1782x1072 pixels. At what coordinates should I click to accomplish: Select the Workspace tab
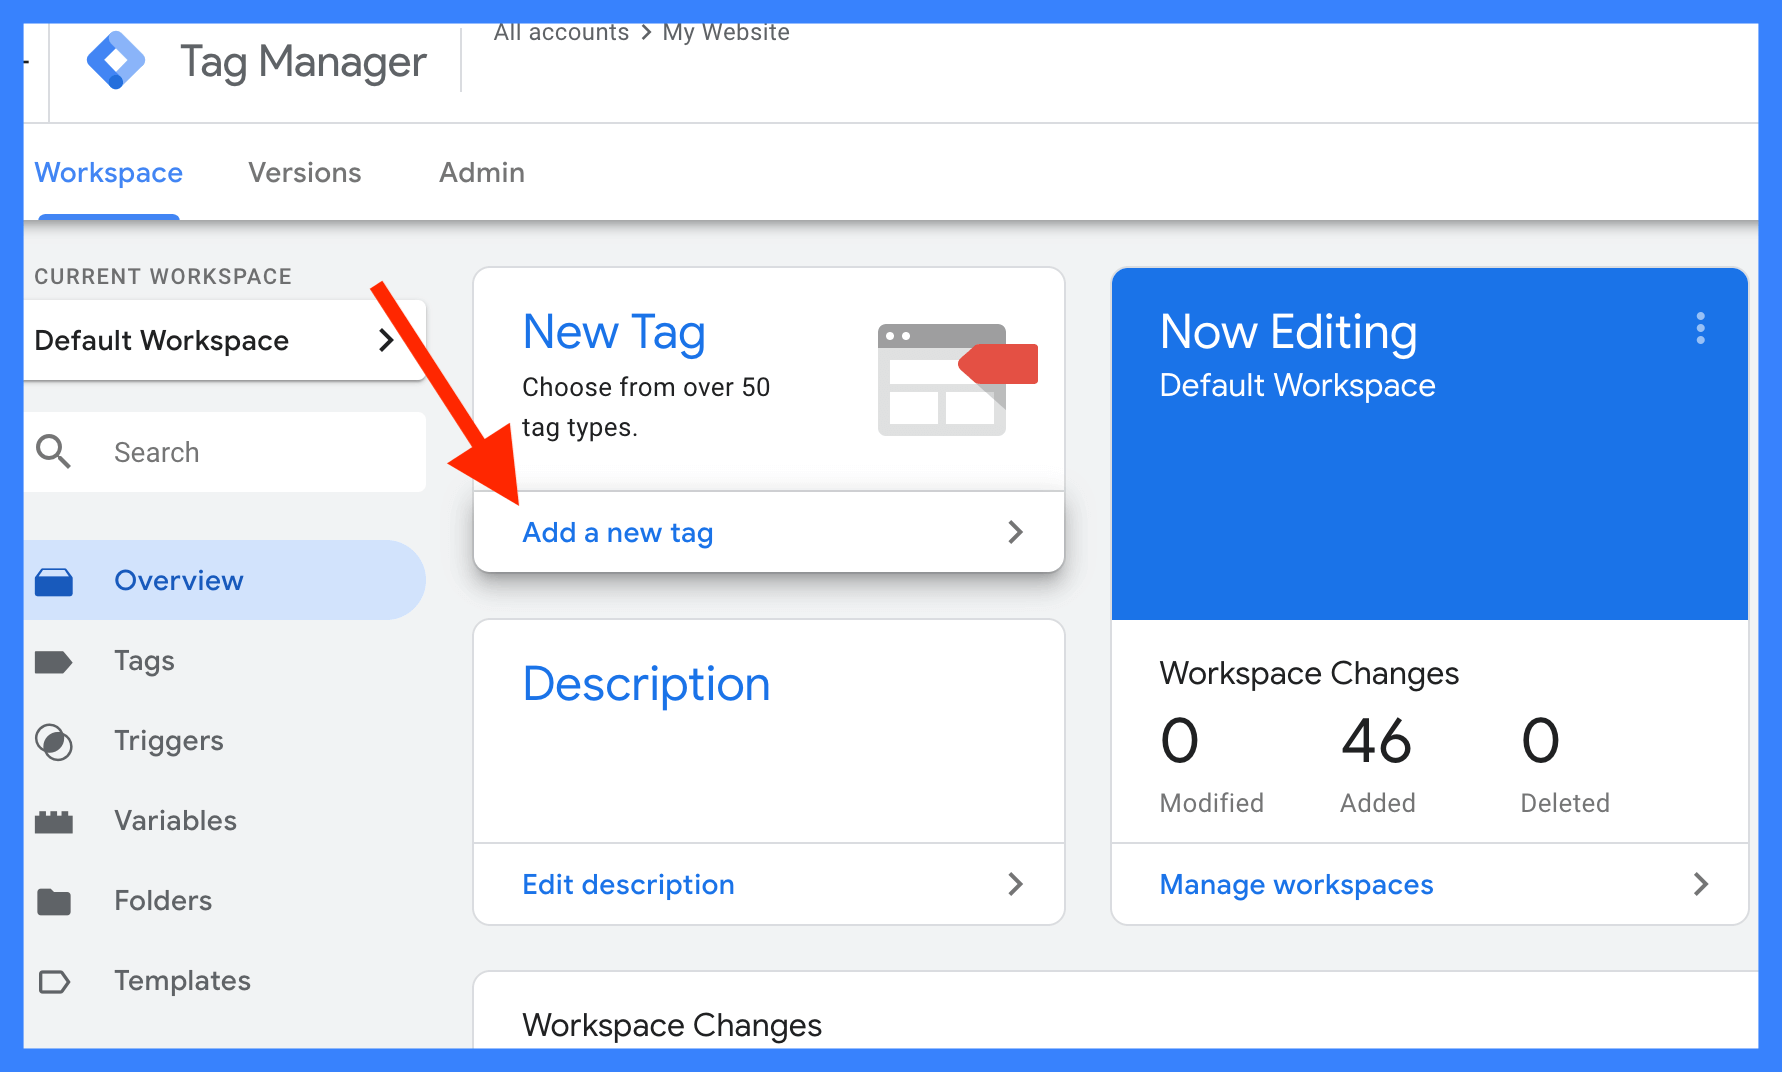click(108, 172)
